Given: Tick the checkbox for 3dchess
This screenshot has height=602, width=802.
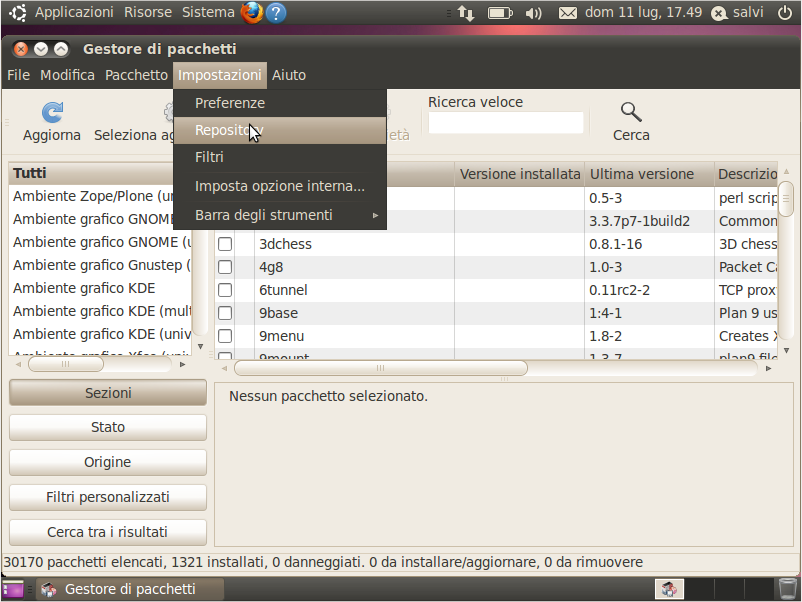Looking at the screenshot, I should (225, 244).
